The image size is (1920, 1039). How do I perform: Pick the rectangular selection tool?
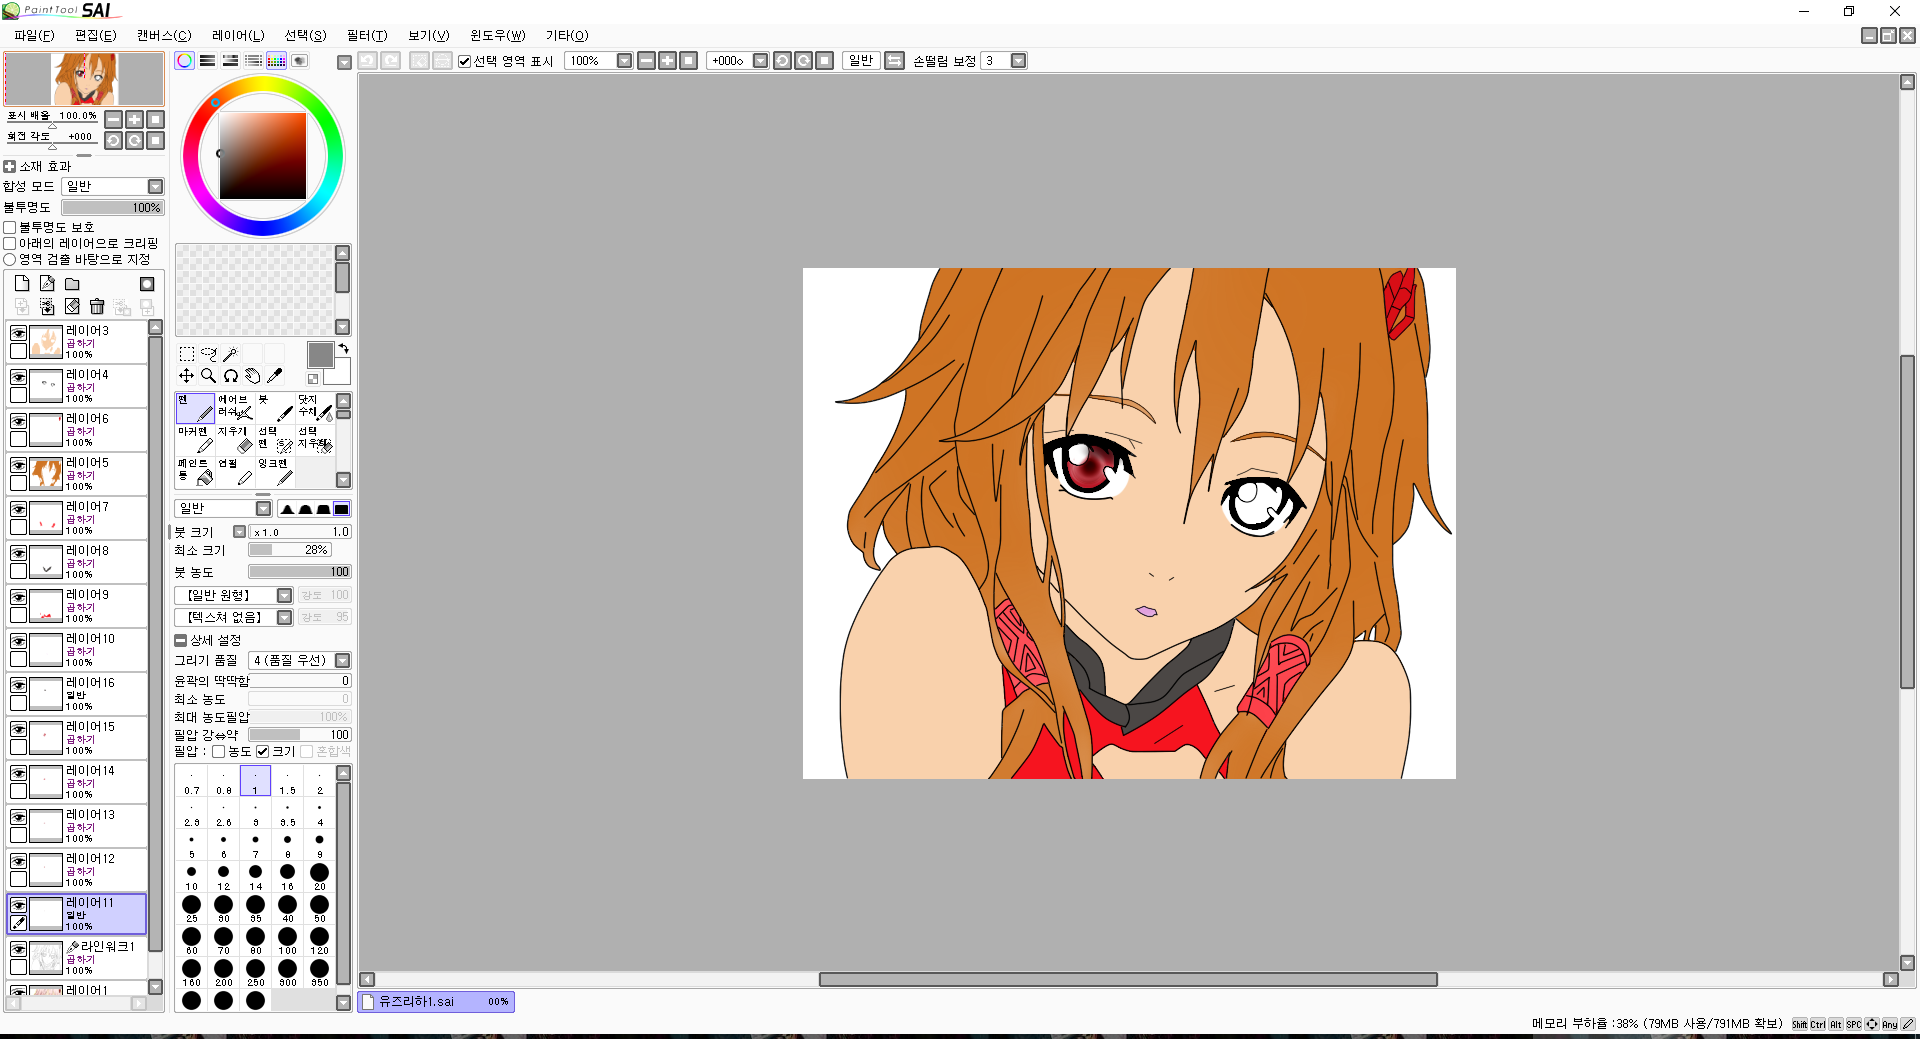pyautogui.click(x=187, y=354)
